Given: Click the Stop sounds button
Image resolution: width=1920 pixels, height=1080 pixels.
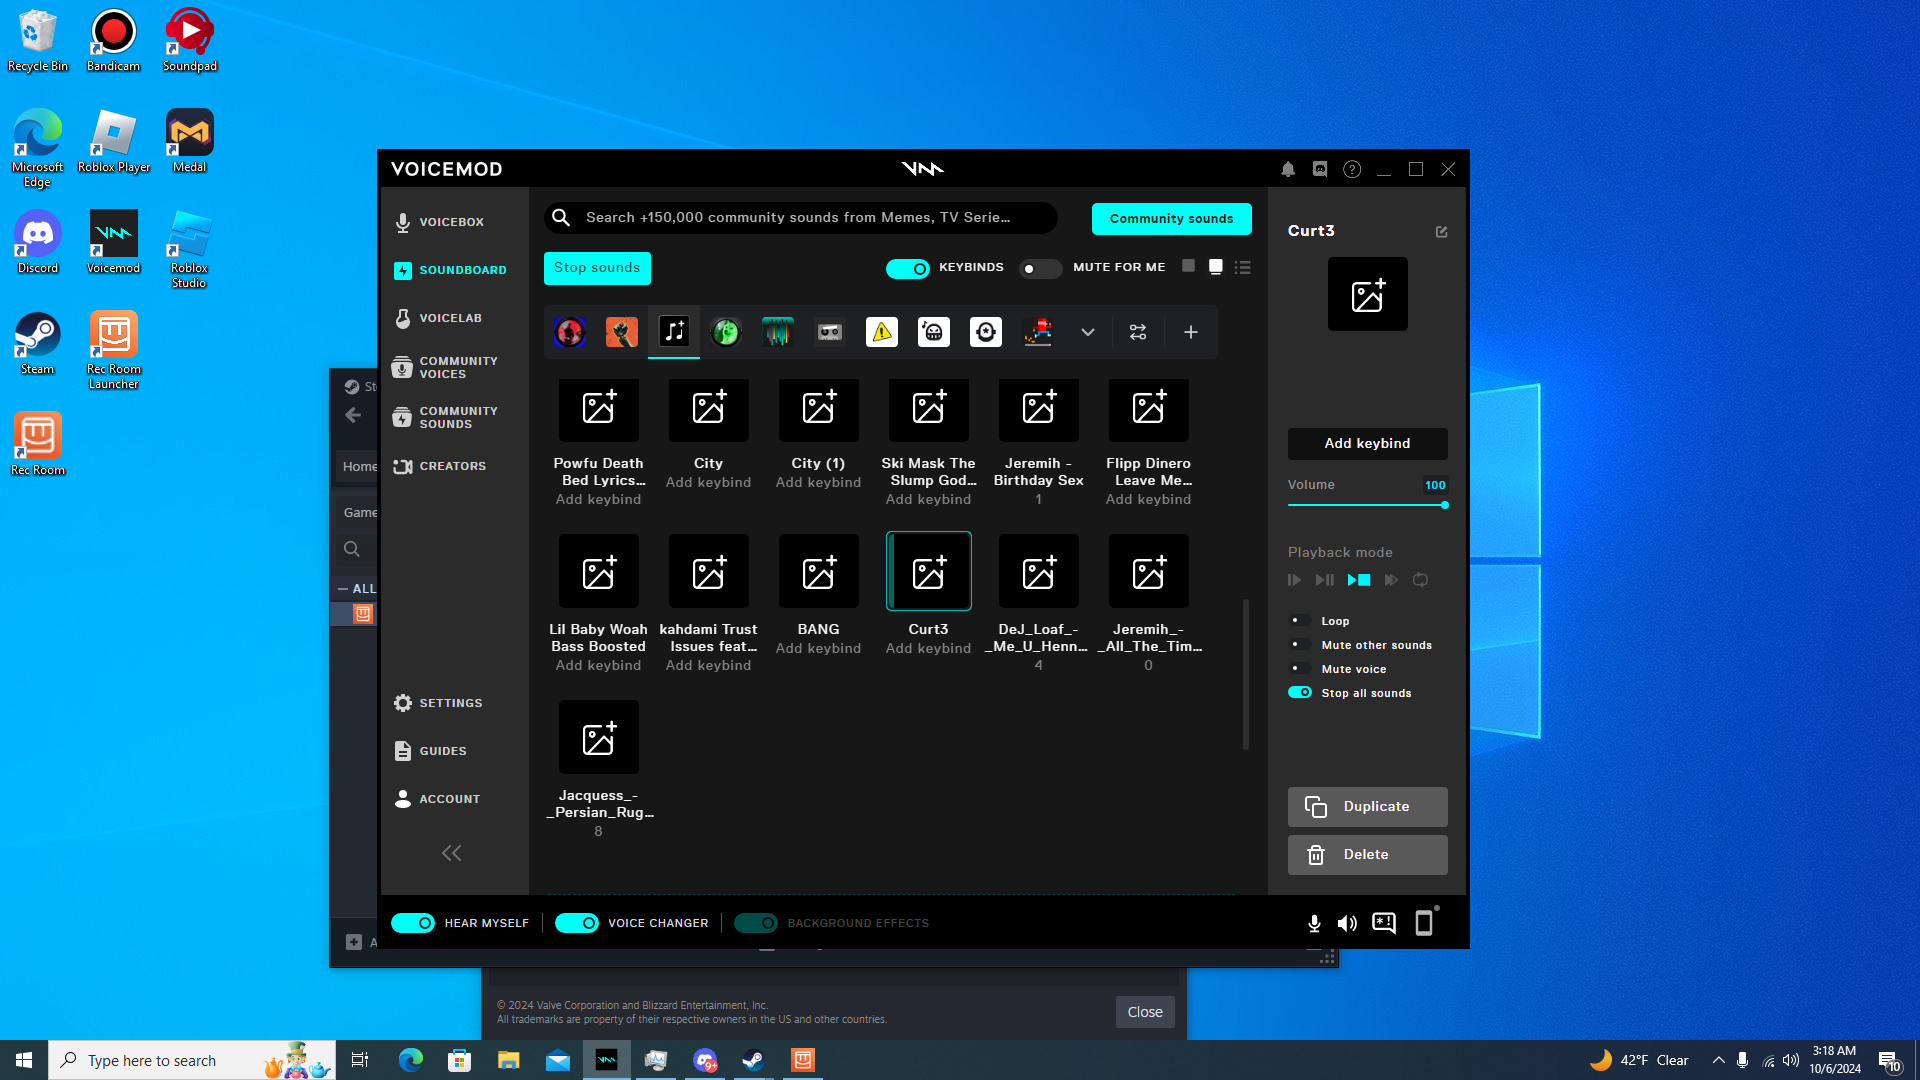Looking at the screenshot, I should click(597, 268).
